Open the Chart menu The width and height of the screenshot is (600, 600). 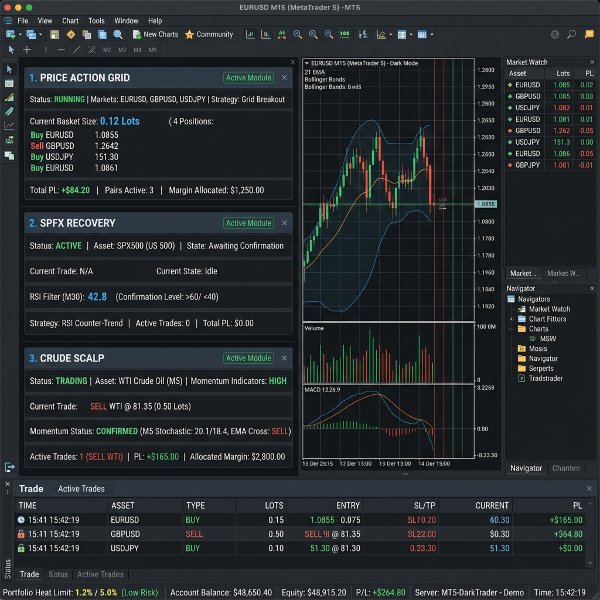click(70, 21)
